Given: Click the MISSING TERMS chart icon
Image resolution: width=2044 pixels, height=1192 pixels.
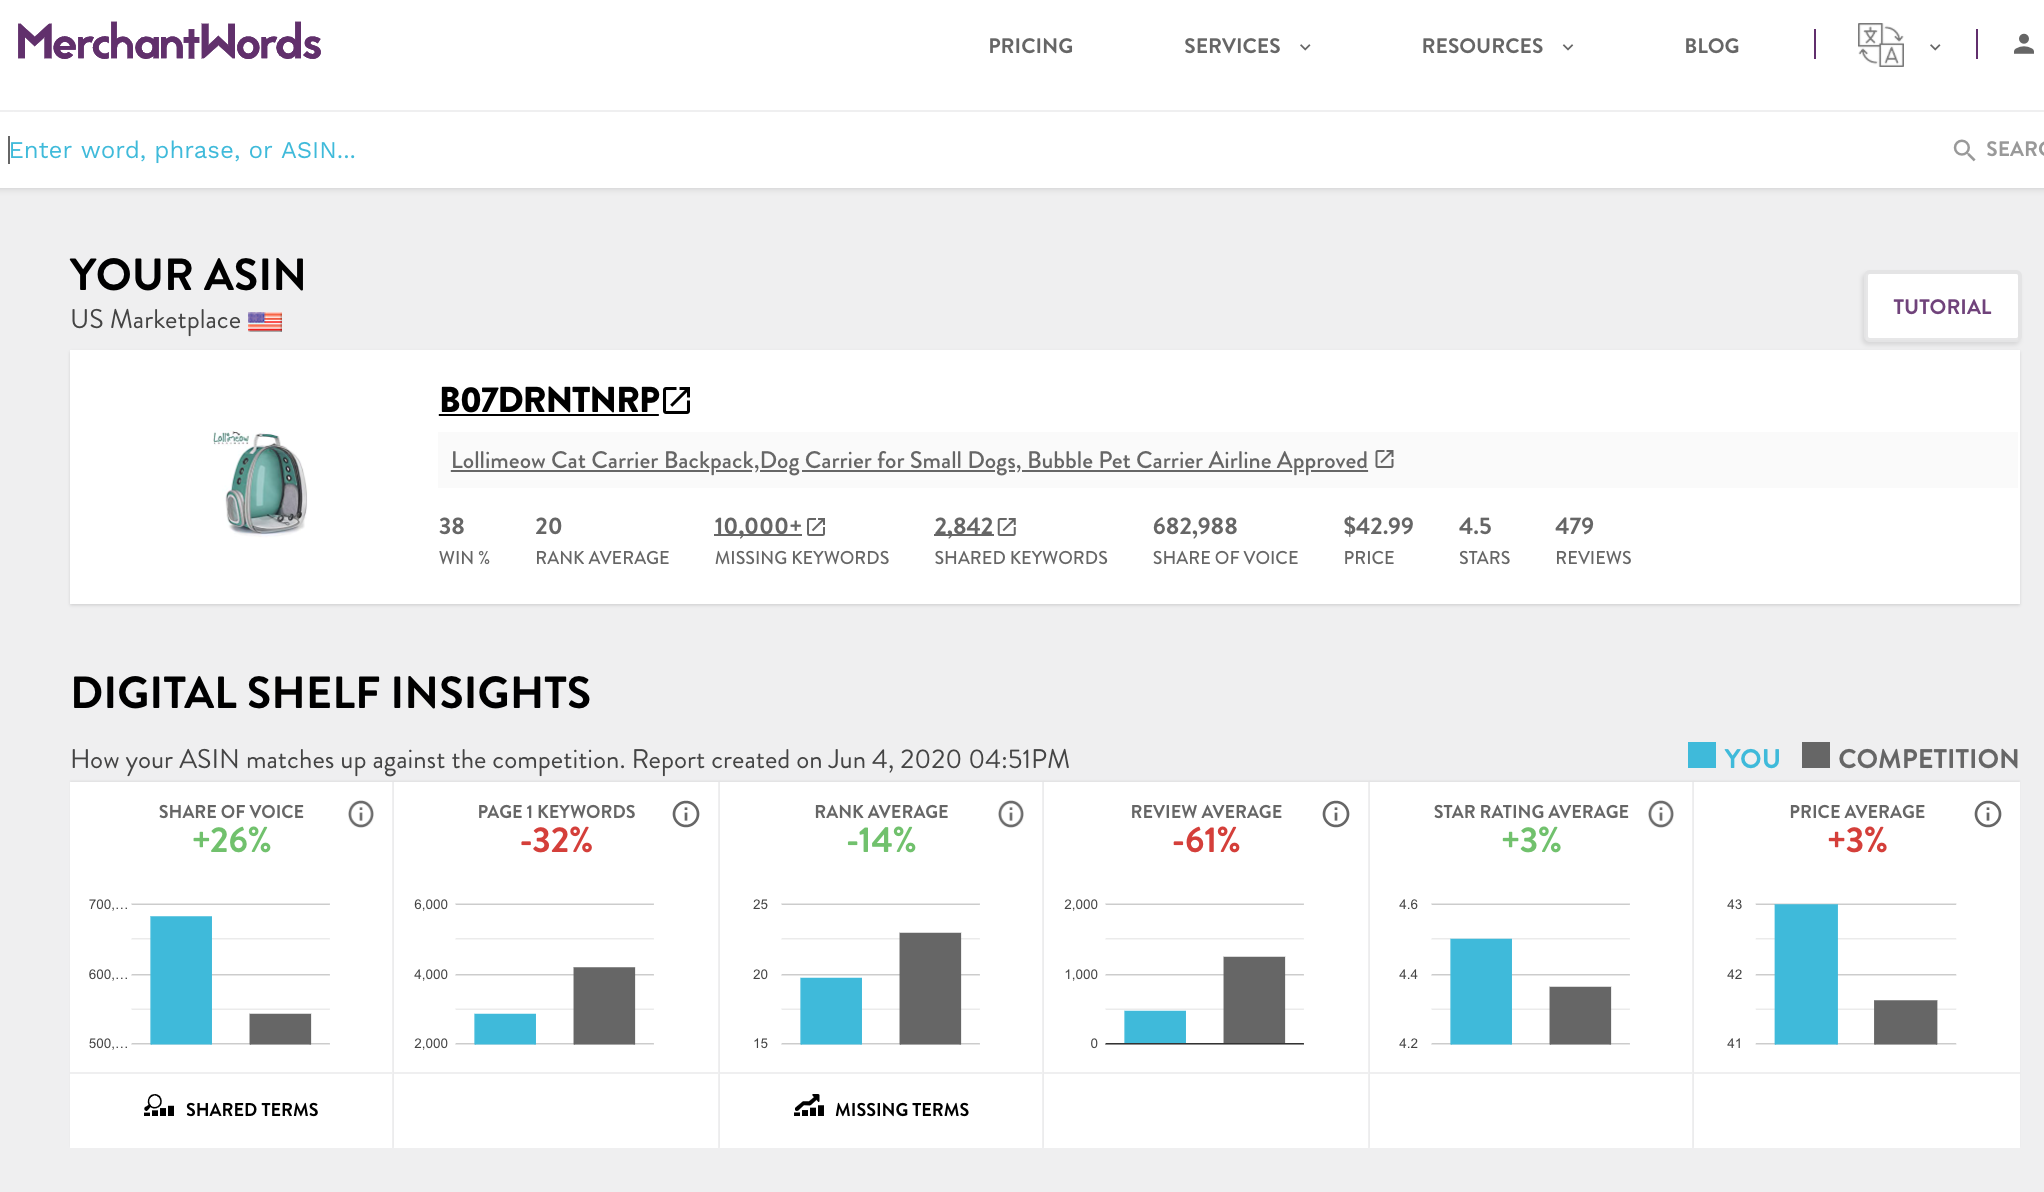Looking at the screenshot, I should pyautogui.click(x=809, y=1106).
